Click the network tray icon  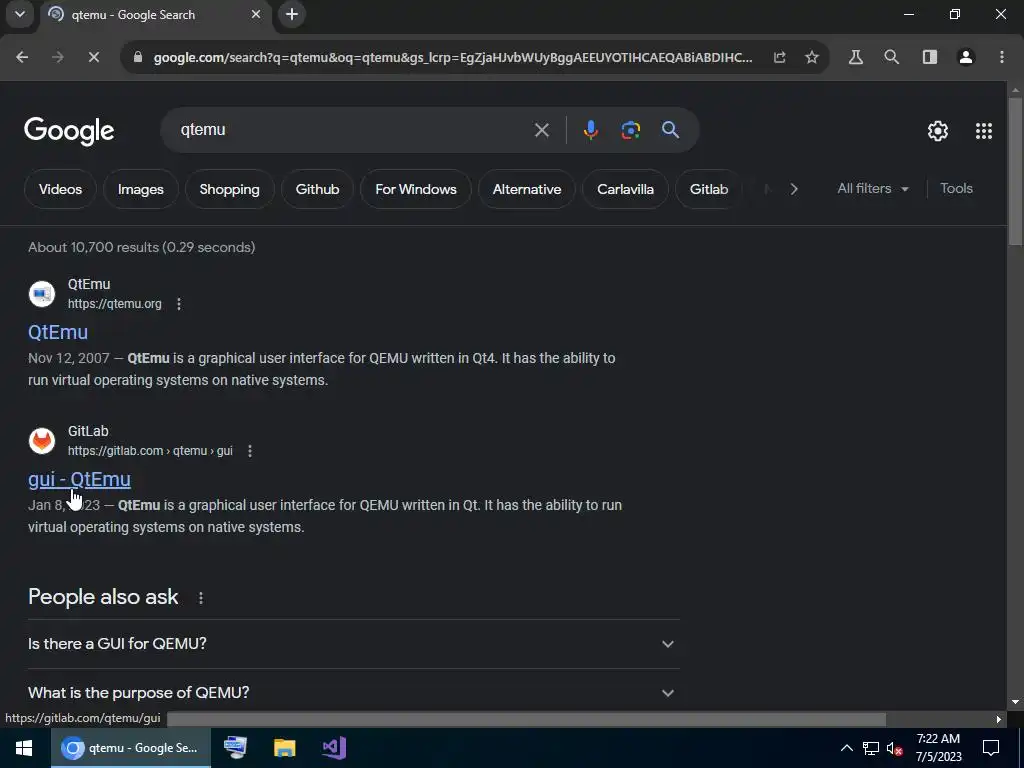pyautogui.click(x=871, y=748)
